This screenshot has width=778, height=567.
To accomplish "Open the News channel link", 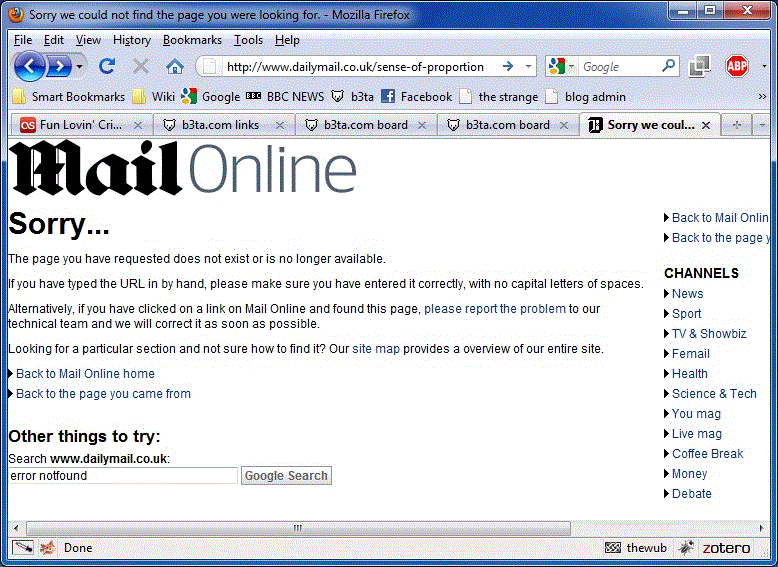I will coord(687,294).
